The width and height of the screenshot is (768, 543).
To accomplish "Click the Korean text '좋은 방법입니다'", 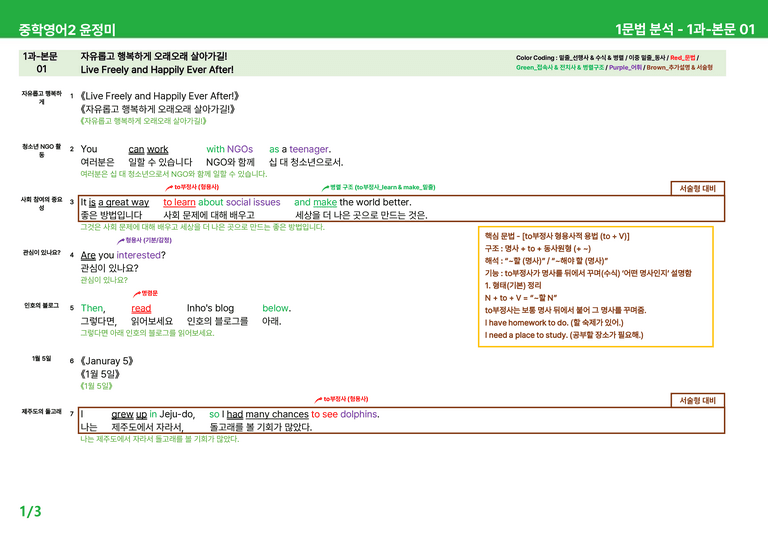I will (x=111, y=215).
